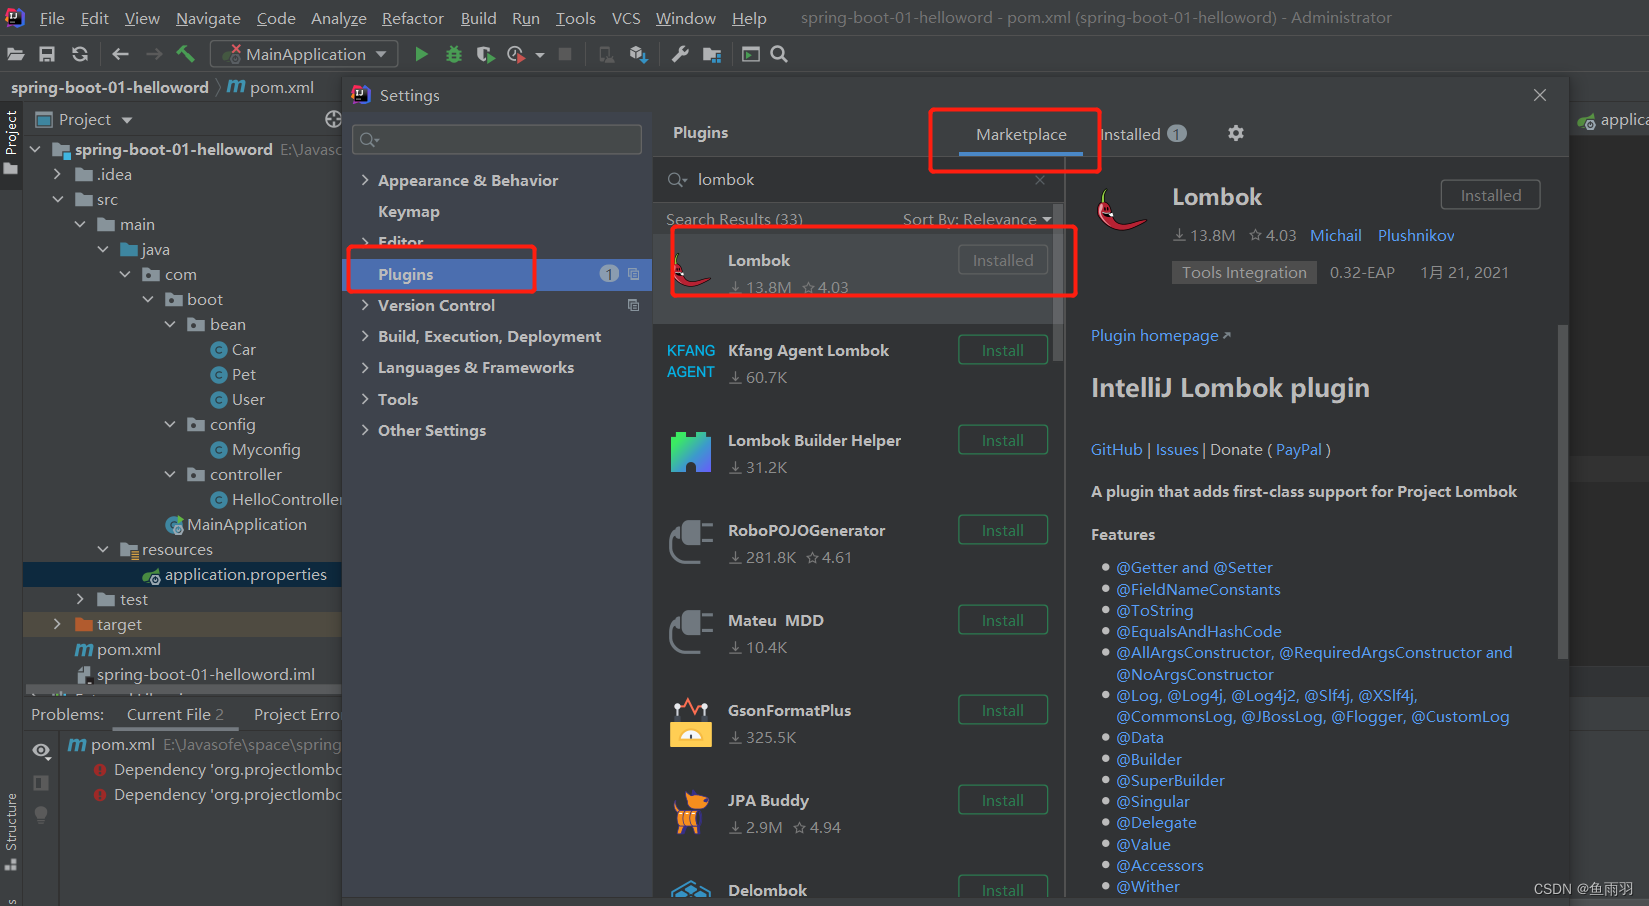Open Project Structure toolbar icon
1649x906 pixels.
click(712, 54)
